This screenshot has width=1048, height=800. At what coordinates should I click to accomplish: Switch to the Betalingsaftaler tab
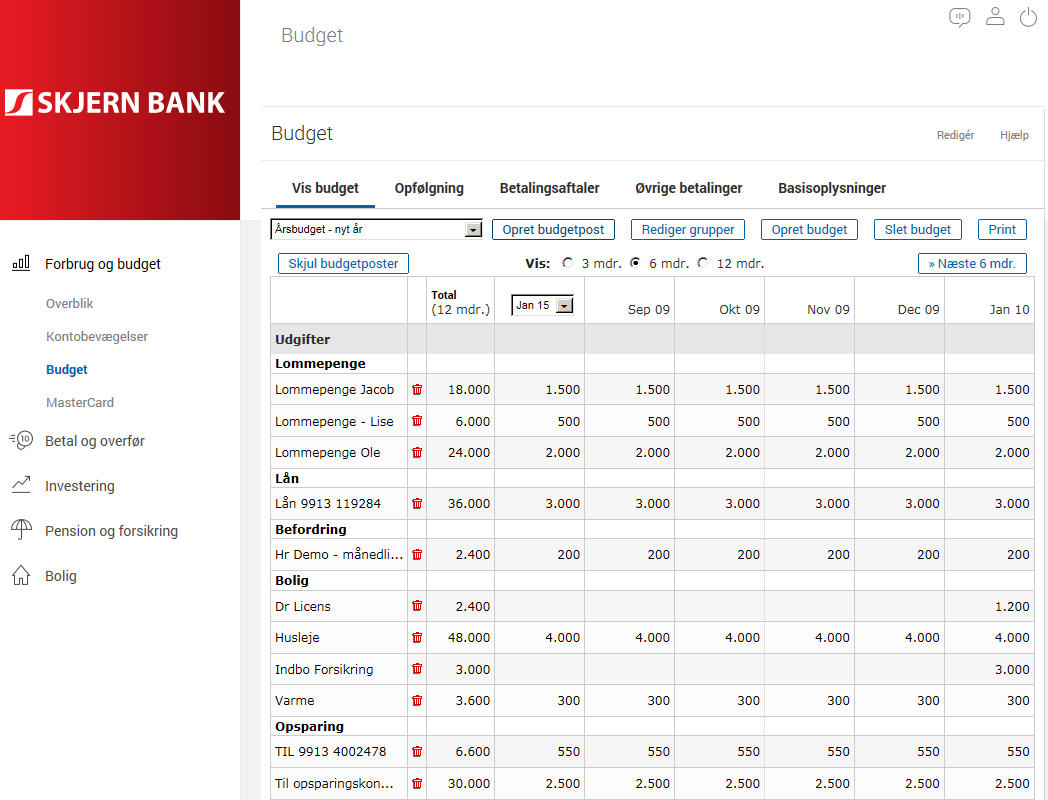pos(549,188)
